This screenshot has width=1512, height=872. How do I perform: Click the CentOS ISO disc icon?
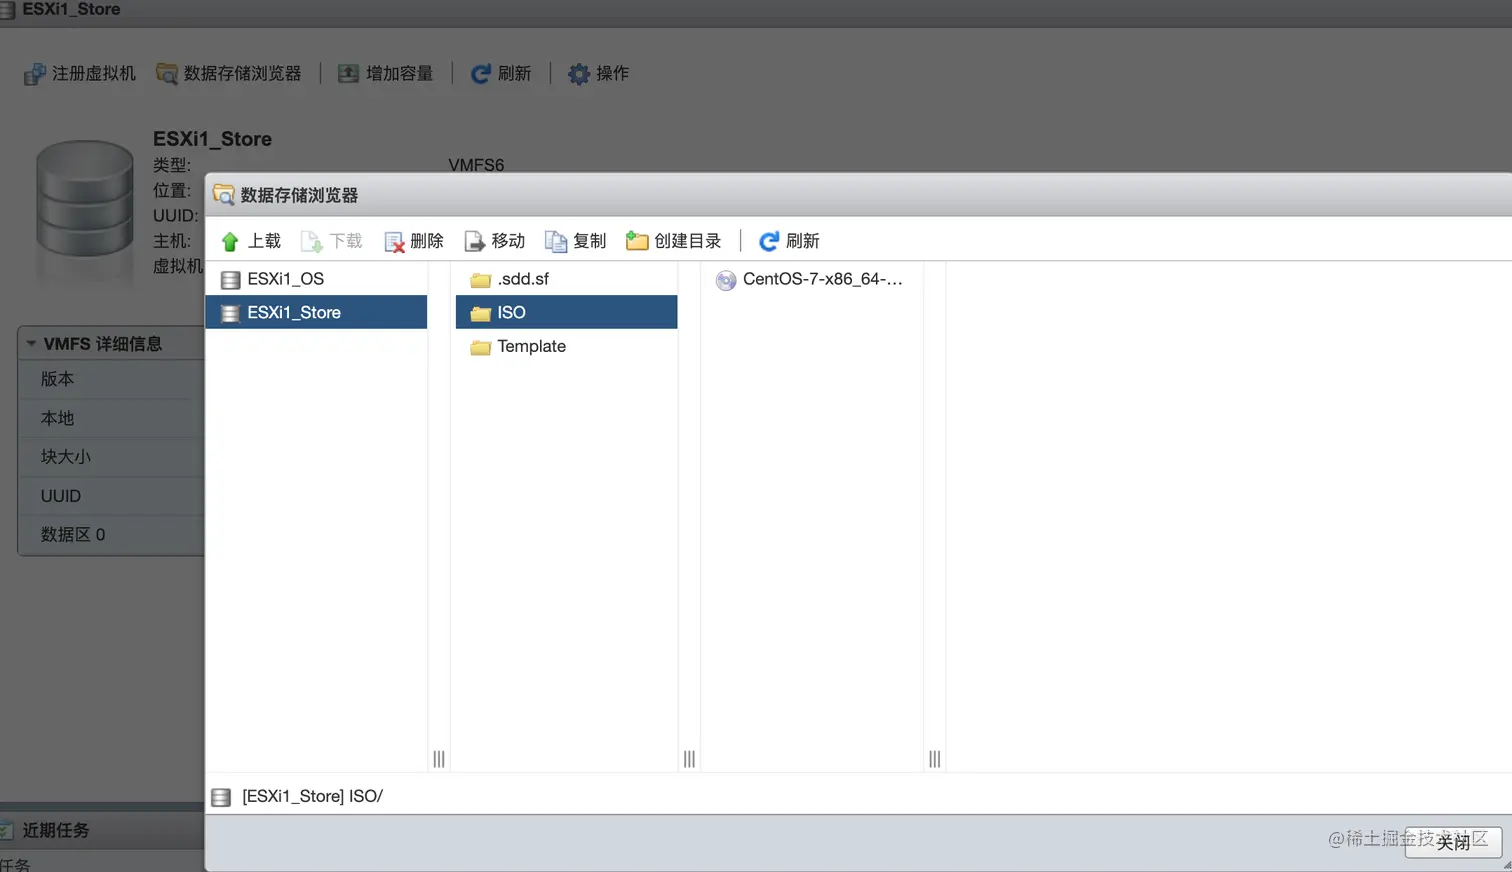726,280
